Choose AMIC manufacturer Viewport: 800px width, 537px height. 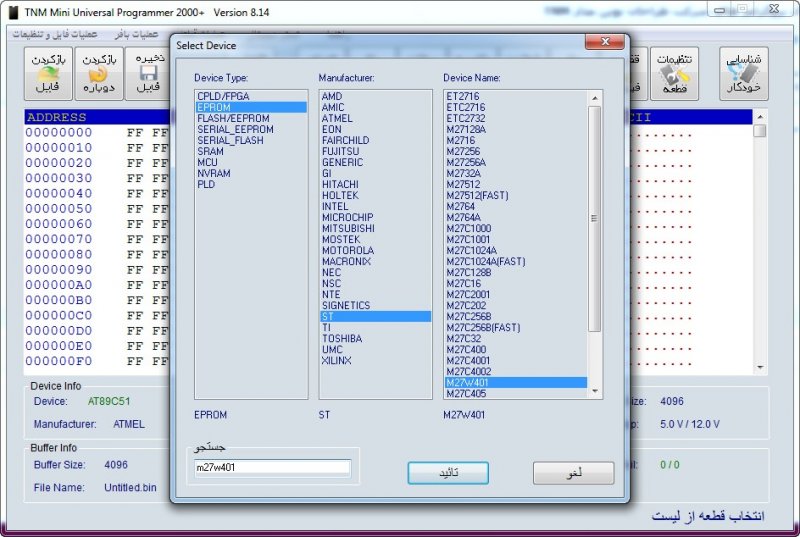click(376, 108)
